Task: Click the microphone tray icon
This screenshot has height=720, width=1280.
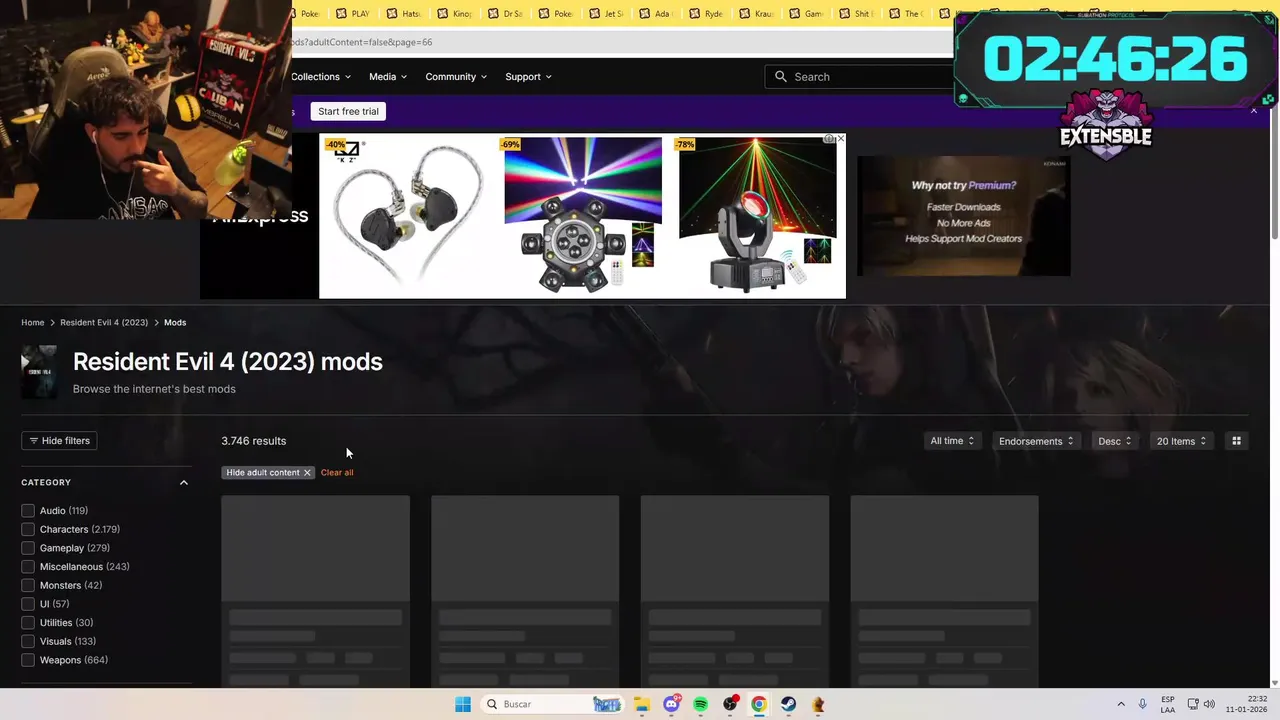Action: point(1142,704)
